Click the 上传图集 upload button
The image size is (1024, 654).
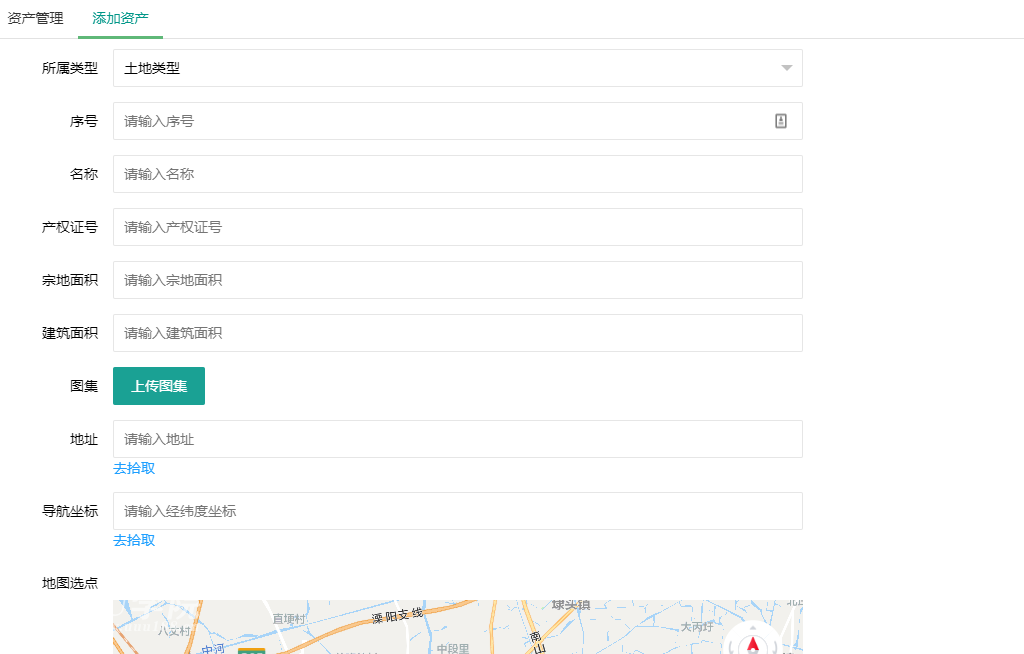click(158, 385)
